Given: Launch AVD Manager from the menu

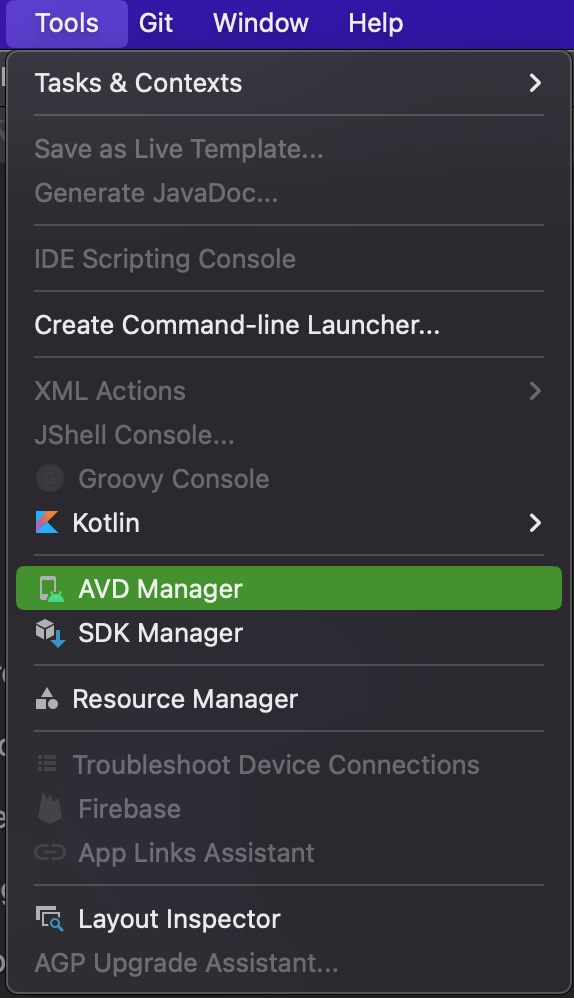Looking at the screenshot, I should pos(289,589).
